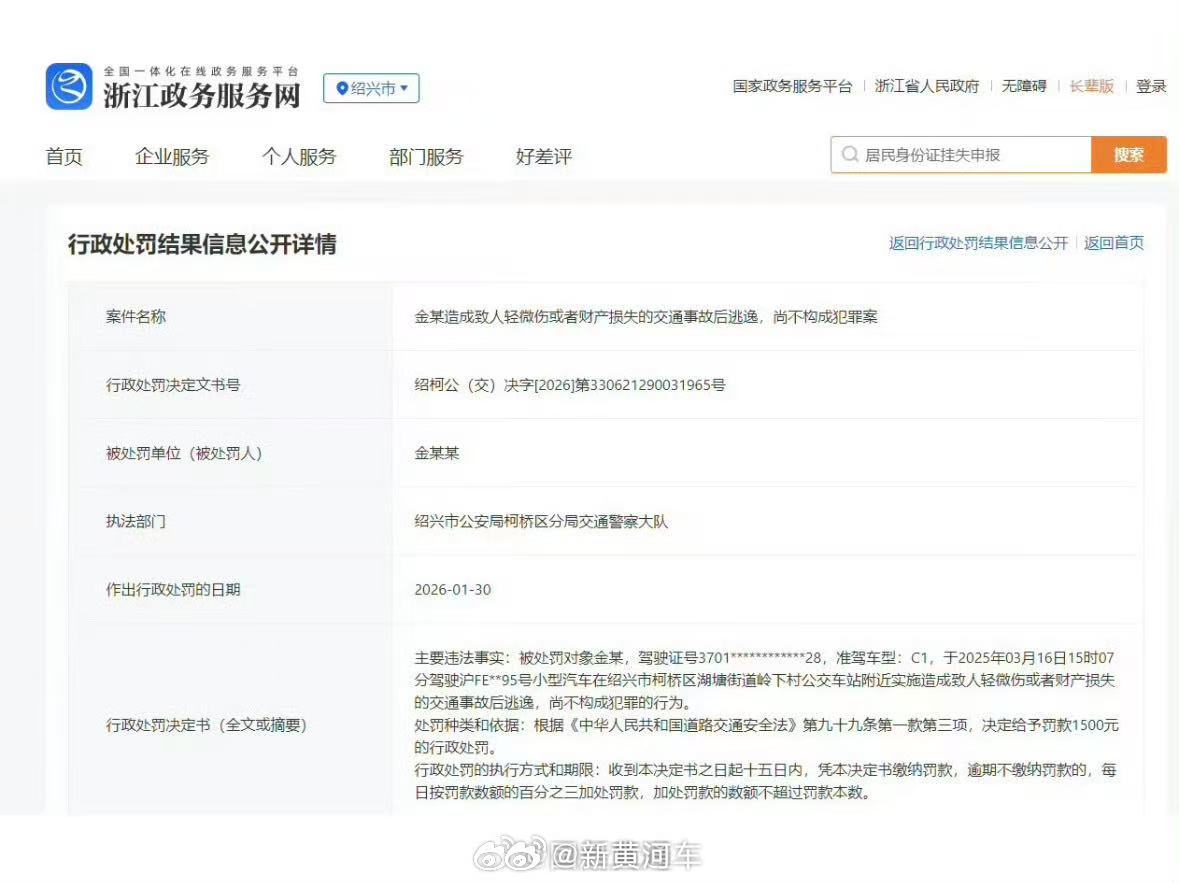The width and height of the screenshot is (1179, 883).
Task: Open the 无障碍 accessibility option
Action: 1026,86
